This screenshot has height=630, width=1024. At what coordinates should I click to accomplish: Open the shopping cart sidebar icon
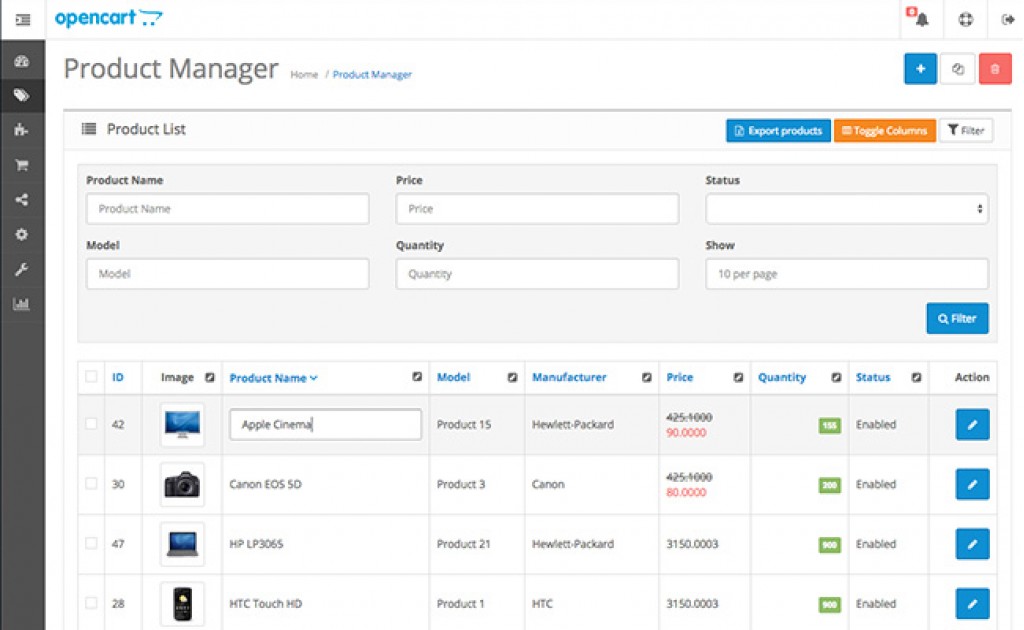click(x=22, y=165)
